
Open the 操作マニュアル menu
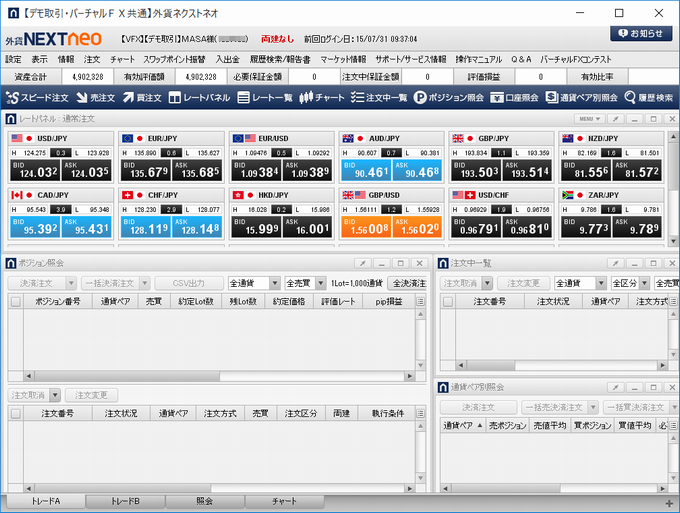[478, 59]
